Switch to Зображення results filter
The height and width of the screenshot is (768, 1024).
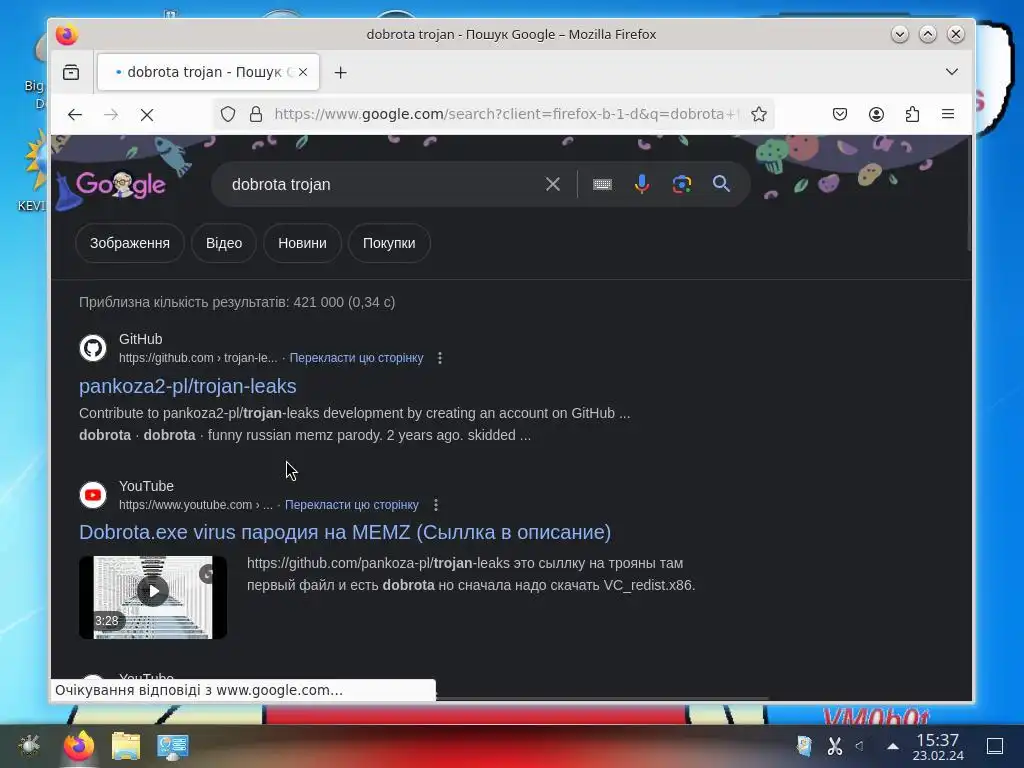coord(130,243)
